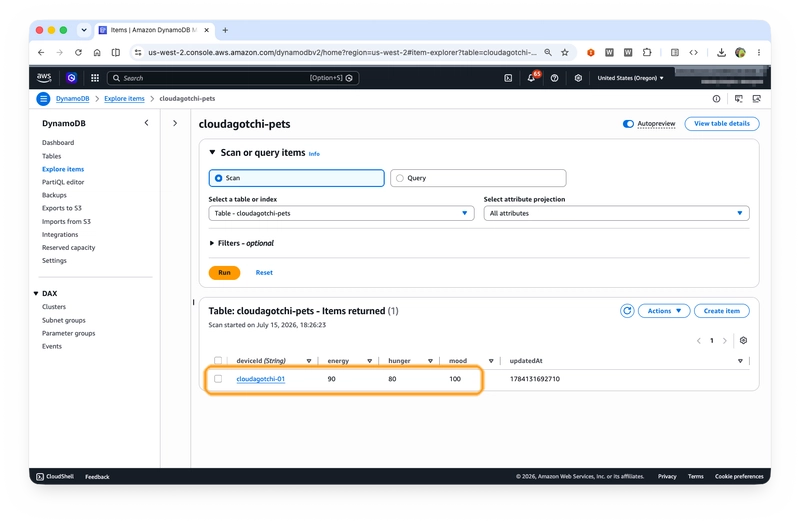Toggle the Autopreview switch
The height and width of the screenshot is (523, 800).
[x=628, y=124]
